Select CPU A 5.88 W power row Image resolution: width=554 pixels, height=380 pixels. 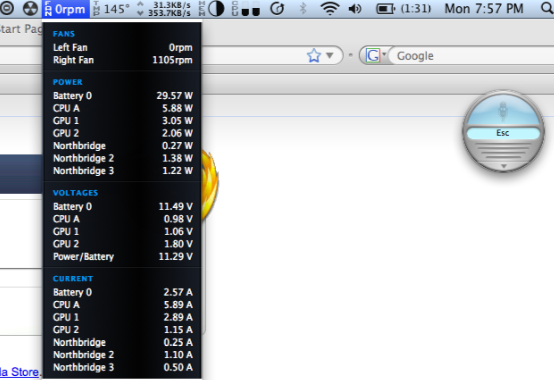[122, 108]
